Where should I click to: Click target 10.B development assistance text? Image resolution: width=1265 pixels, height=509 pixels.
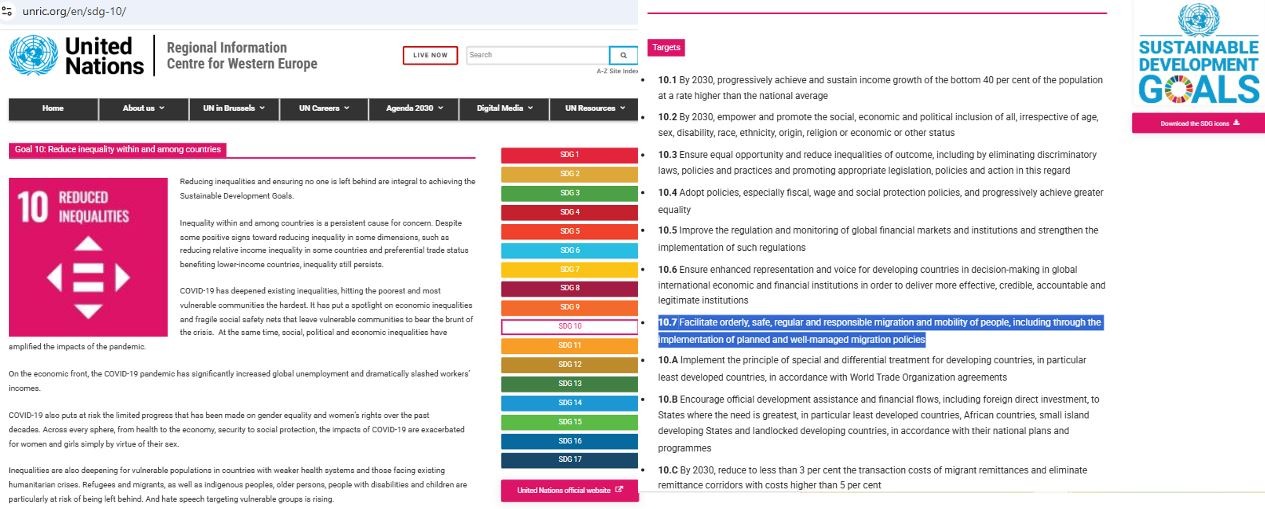[x=878, y=424]
